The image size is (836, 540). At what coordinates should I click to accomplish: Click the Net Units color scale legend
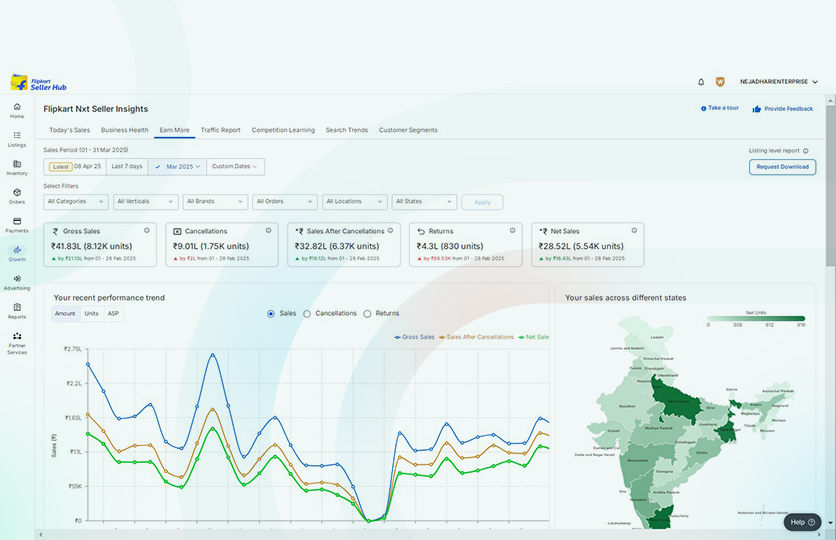point(755,318)
